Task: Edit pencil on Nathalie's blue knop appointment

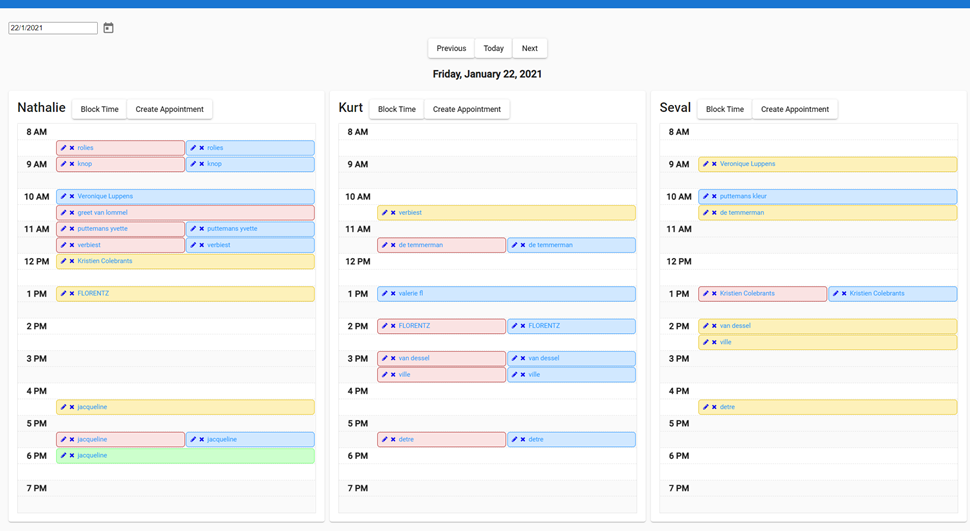Action: click(193, 164)
